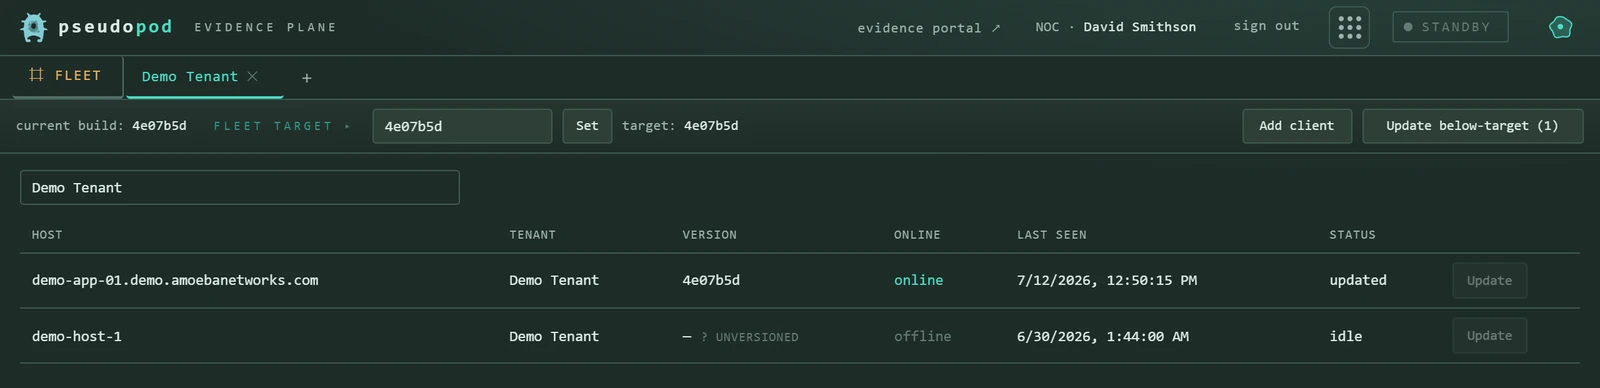Image resolution: width=1600 pixels, height=388 pixels.
Task: Click the EVIDENCE PLANE header text
Action: click(265, 27)
